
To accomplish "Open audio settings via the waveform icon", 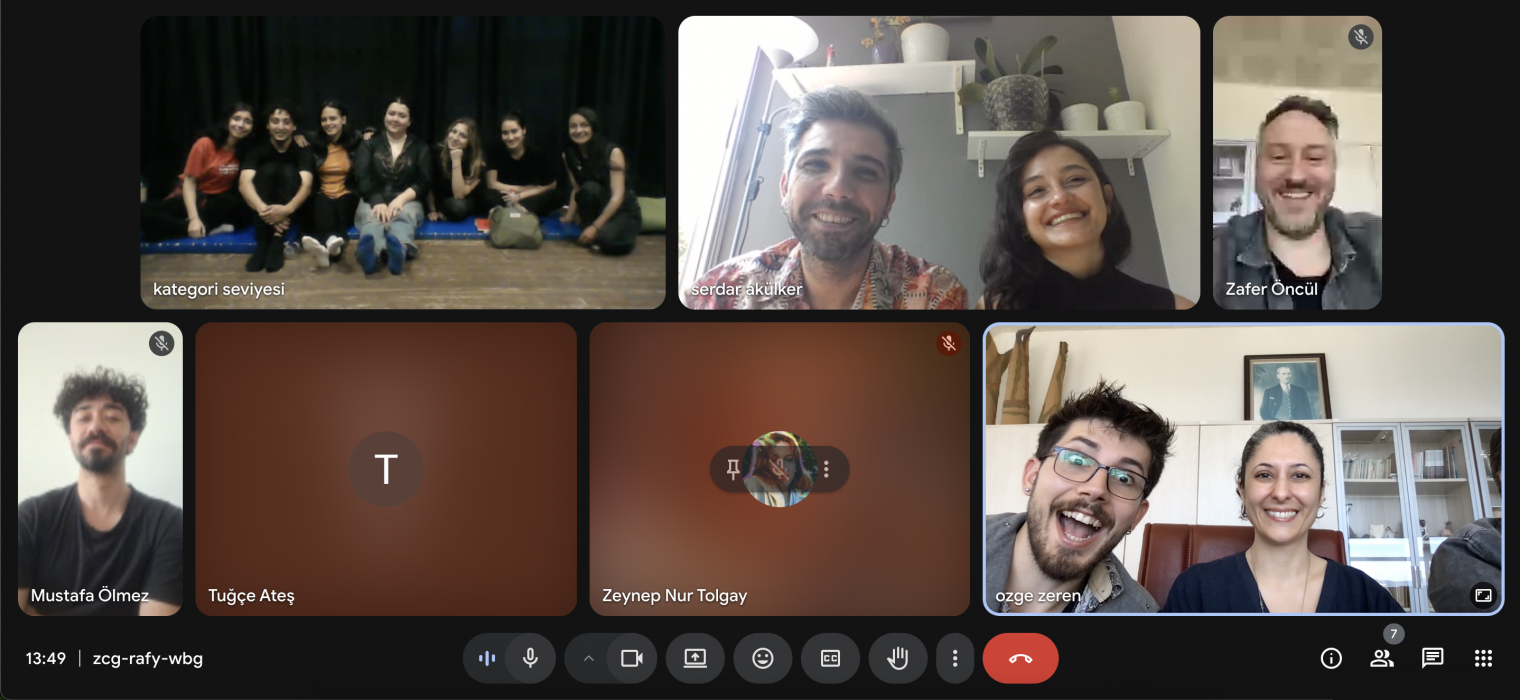I will point(487,658).
